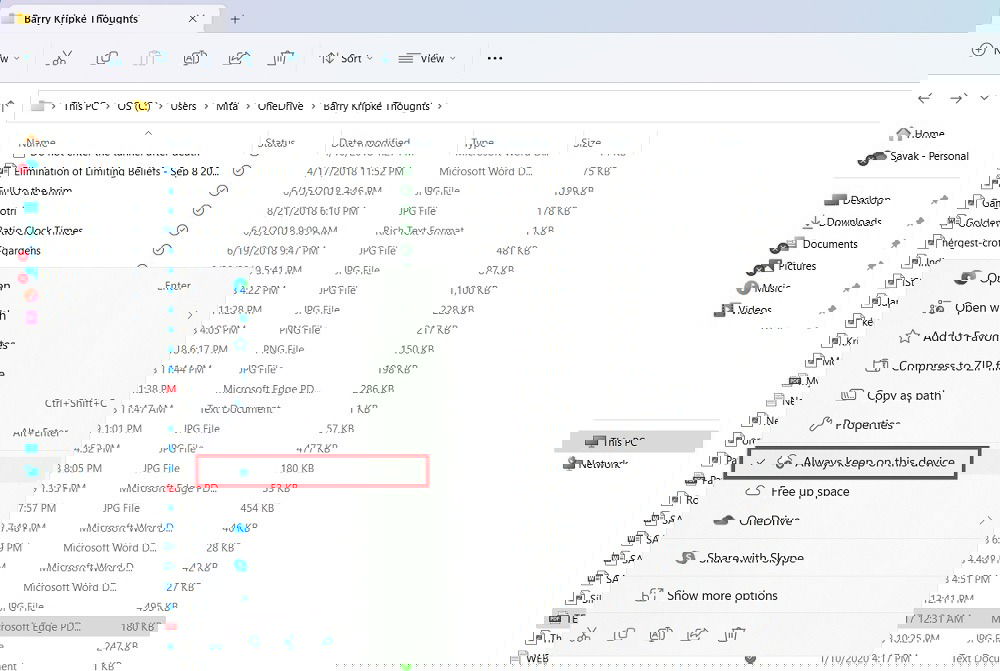Click the Copy icon in context menu's bottom row
Screen dimensions: 1000x671
(623, 635)
